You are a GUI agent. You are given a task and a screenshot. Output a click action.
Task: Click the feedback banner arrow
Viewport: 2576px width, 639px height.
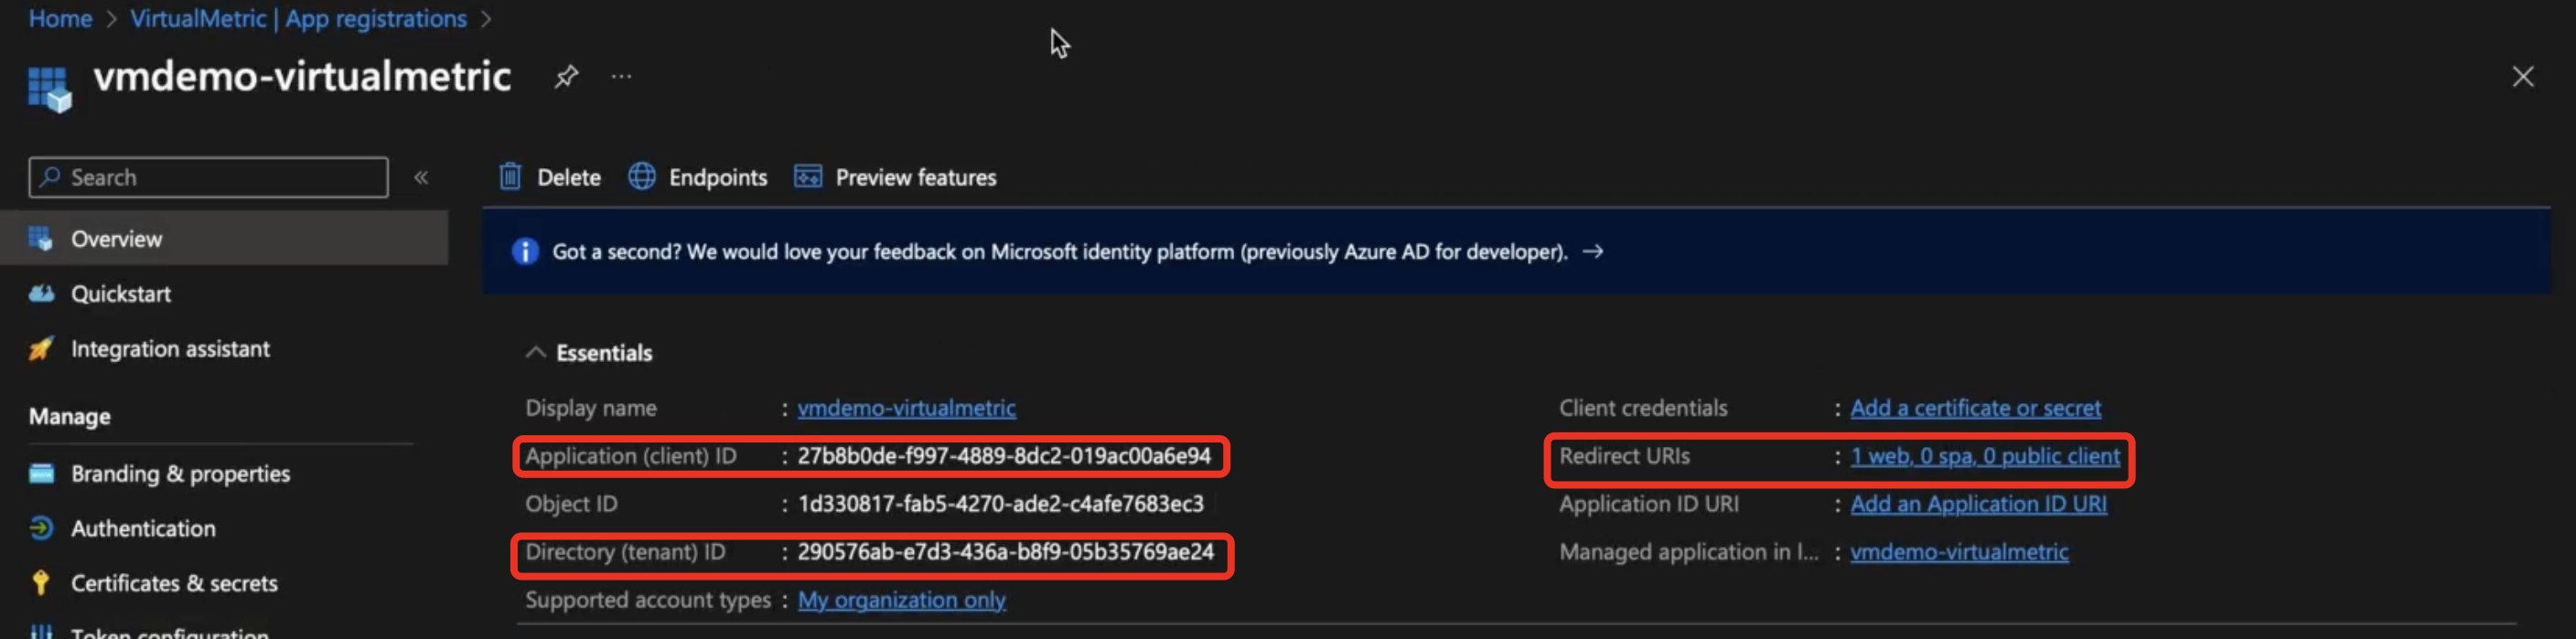pos(1593,251)
